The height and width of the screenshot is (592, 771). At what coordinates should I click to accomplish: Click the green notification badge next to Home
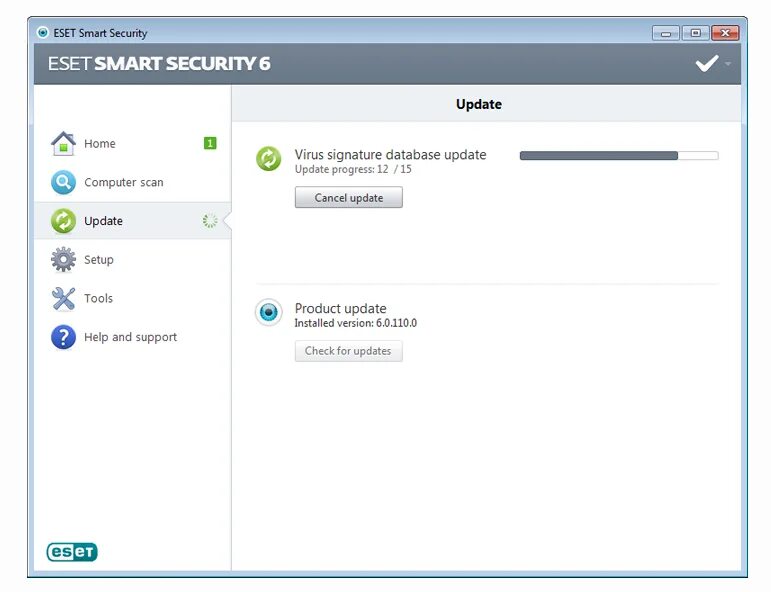pos(210,143)
